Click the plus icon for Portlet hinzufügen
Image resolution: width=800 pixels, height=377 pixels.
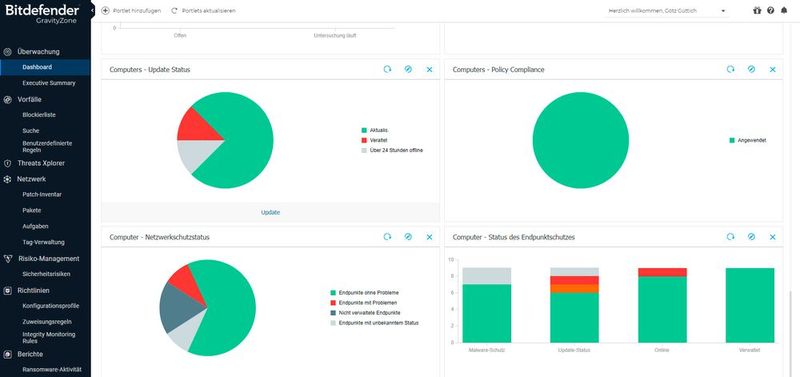106,10
